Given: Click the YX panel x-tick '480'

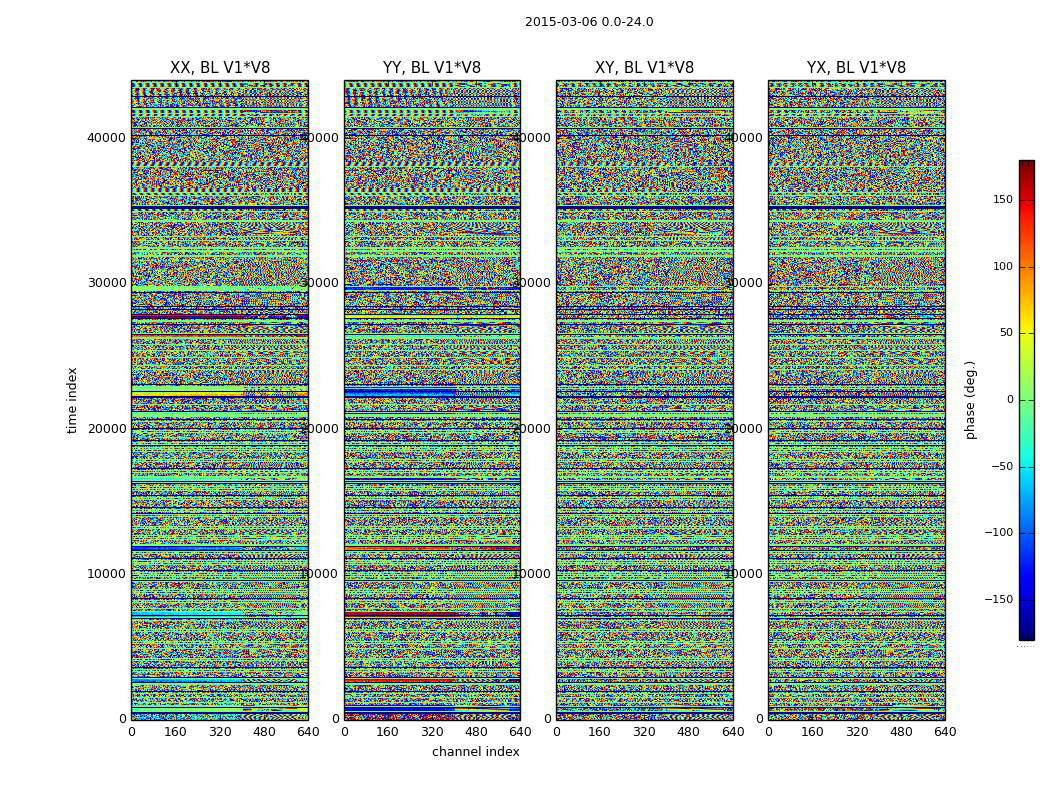Looking at the screenshot, I should (x=901, y=732).
